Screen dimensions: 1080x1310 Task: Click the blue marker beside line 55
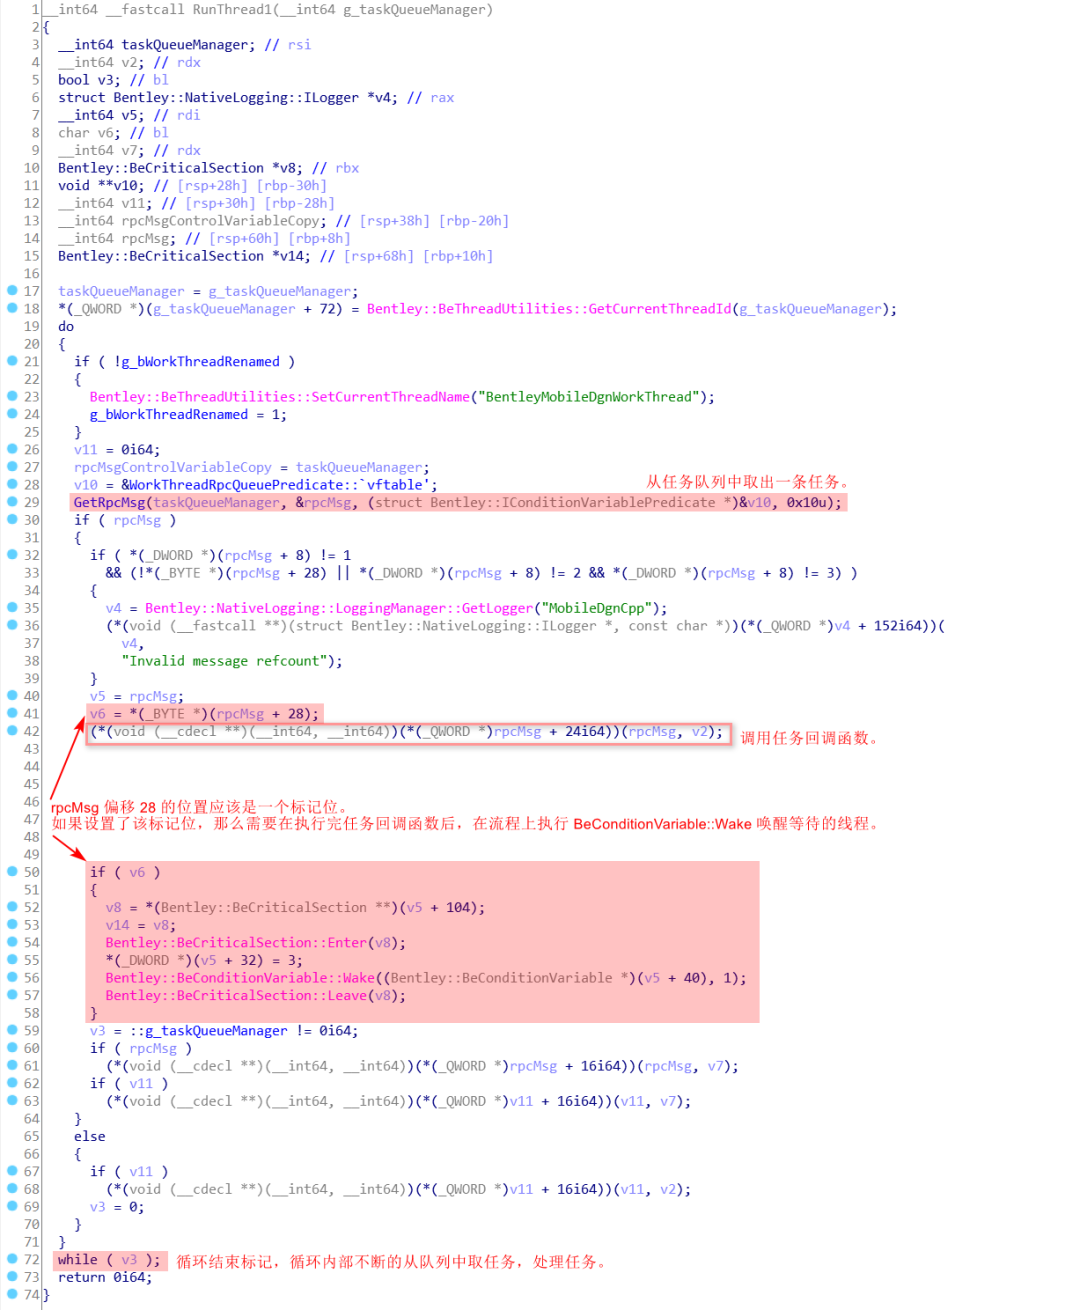click(12, 960)
